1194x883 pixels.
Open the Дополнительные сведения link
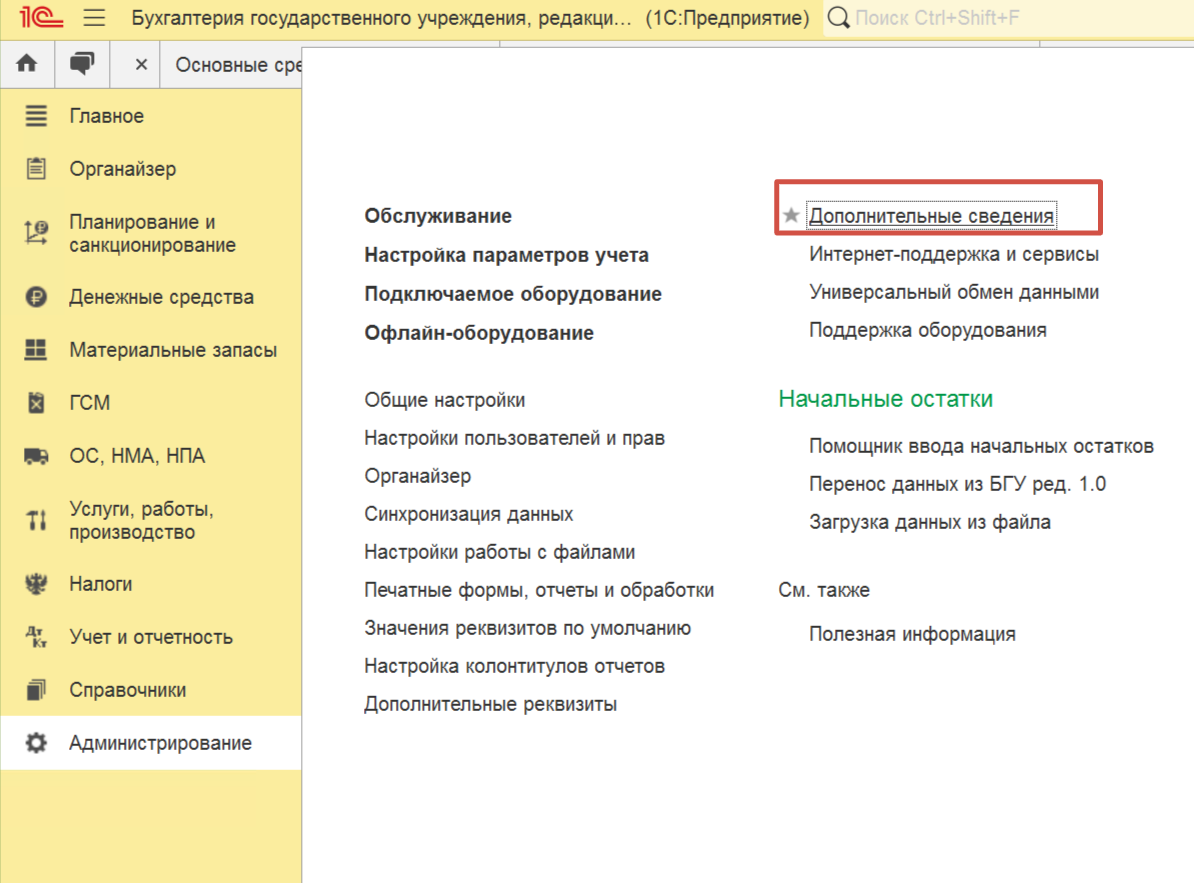tap(931, 215)
